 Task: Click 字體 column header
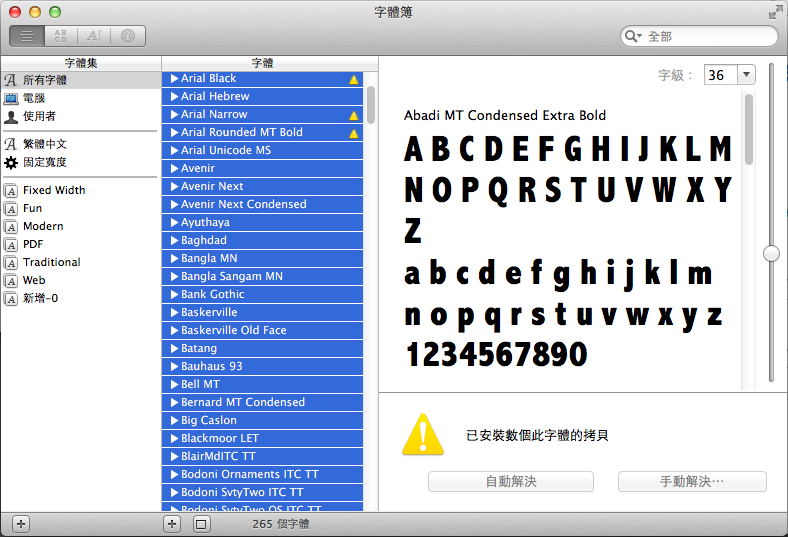click(x=262, y=63)
